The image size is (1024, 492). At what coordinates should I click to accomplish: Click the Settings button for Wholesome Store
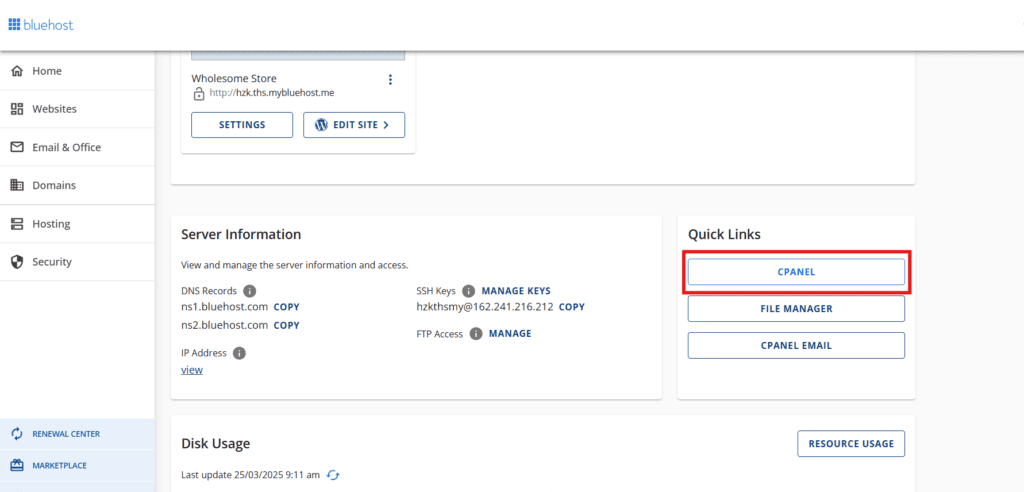242,125
